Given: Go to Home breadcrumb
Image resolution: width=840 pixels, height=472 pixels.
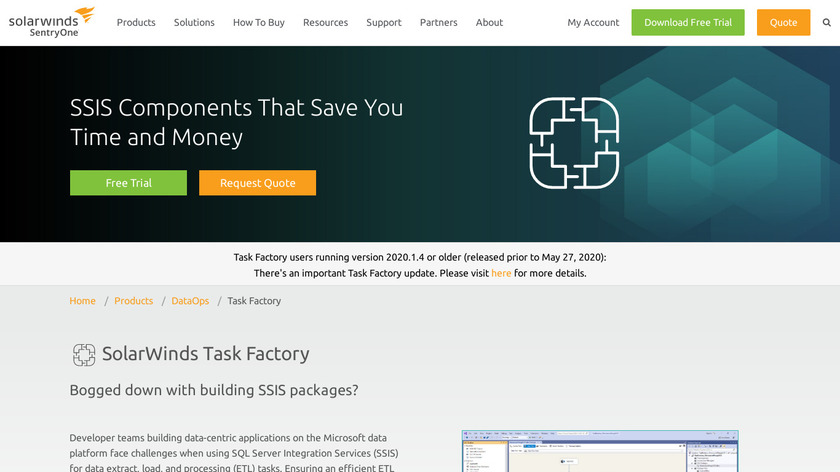Looking at the screenshot, I should coord(82,301).
